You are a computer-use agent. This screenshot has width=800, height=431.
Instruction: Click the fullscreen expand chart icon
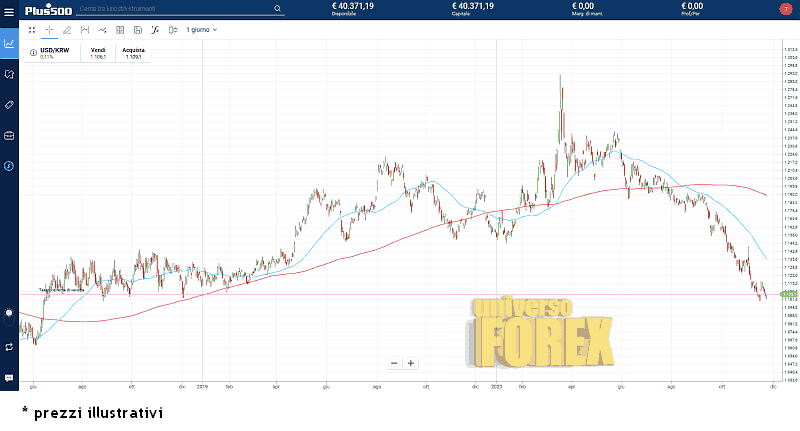click(x=32, y=30)
